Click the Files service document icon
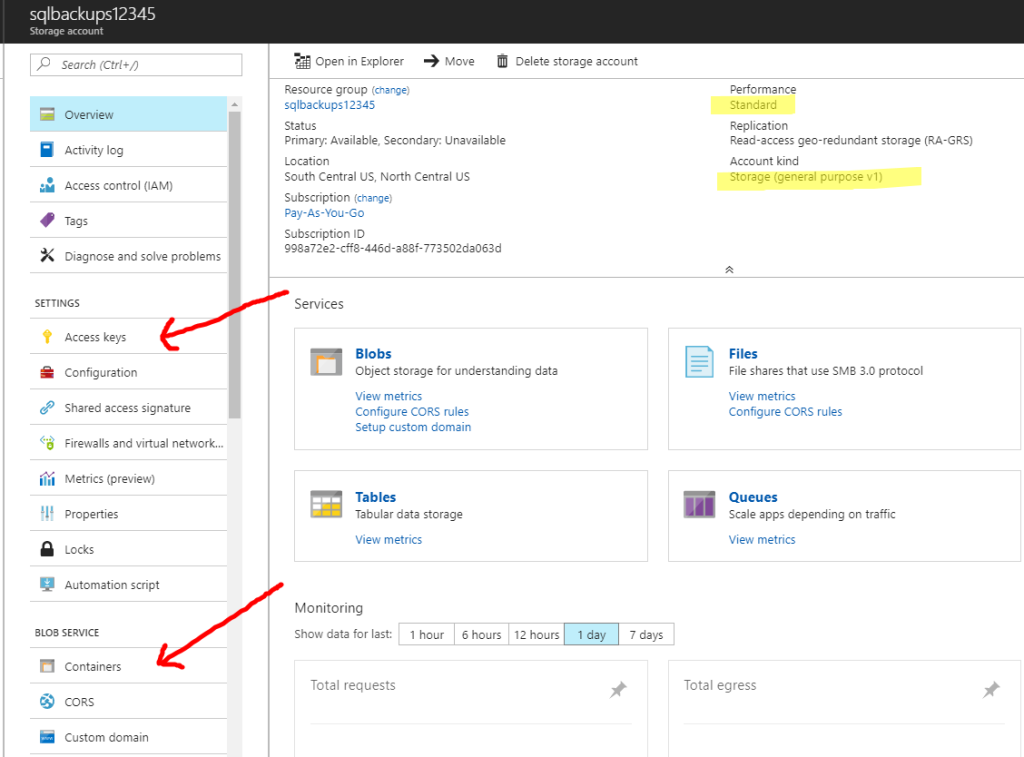This screenshot has height=757, width=1024. point(699,362)
